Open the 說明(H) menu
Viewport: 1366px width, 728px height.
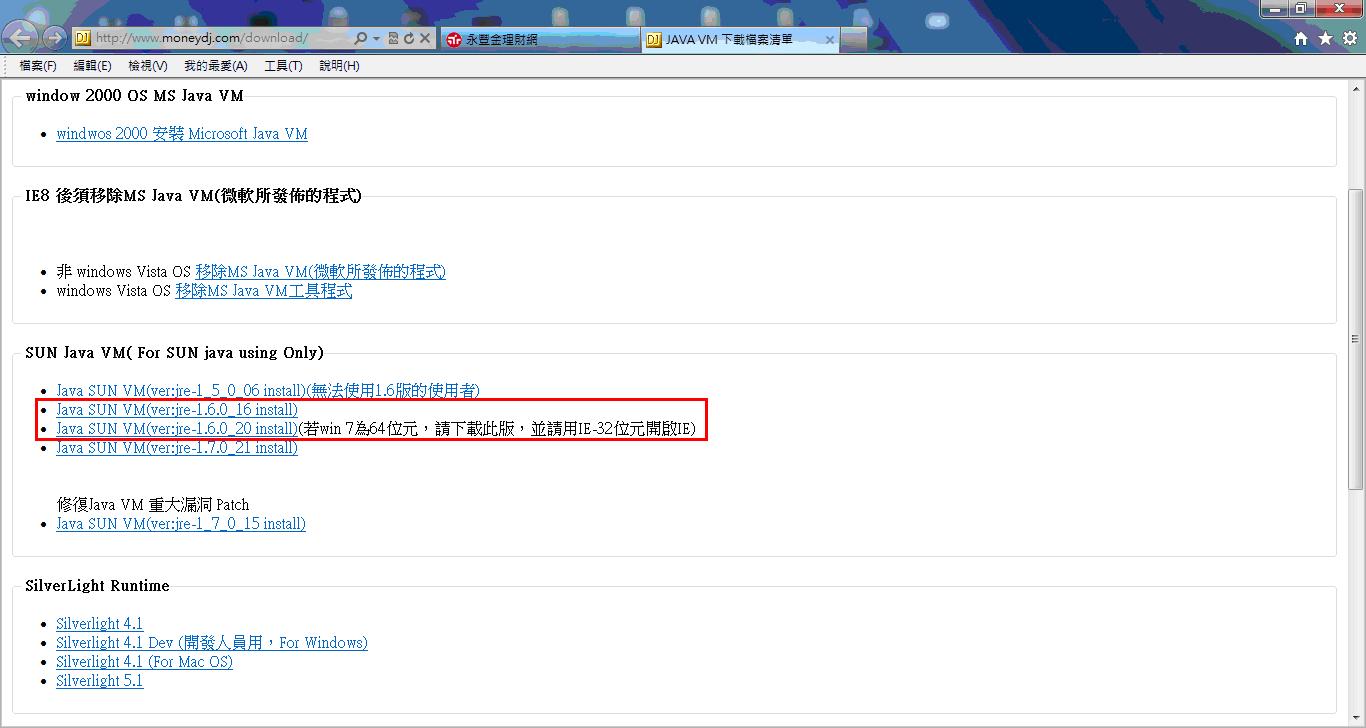(339, 66)
